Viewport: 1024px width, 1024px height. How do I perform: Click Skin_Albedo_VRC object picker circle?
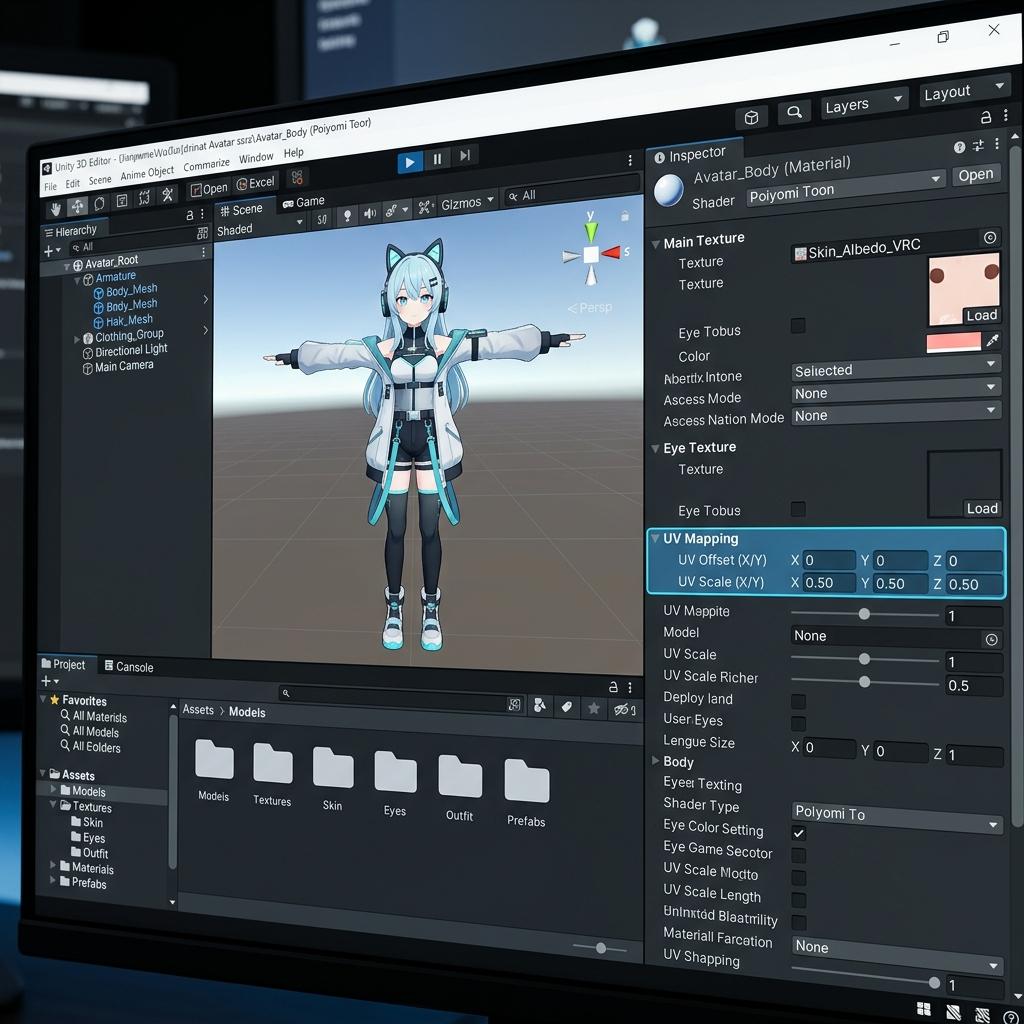pos(990,238)
